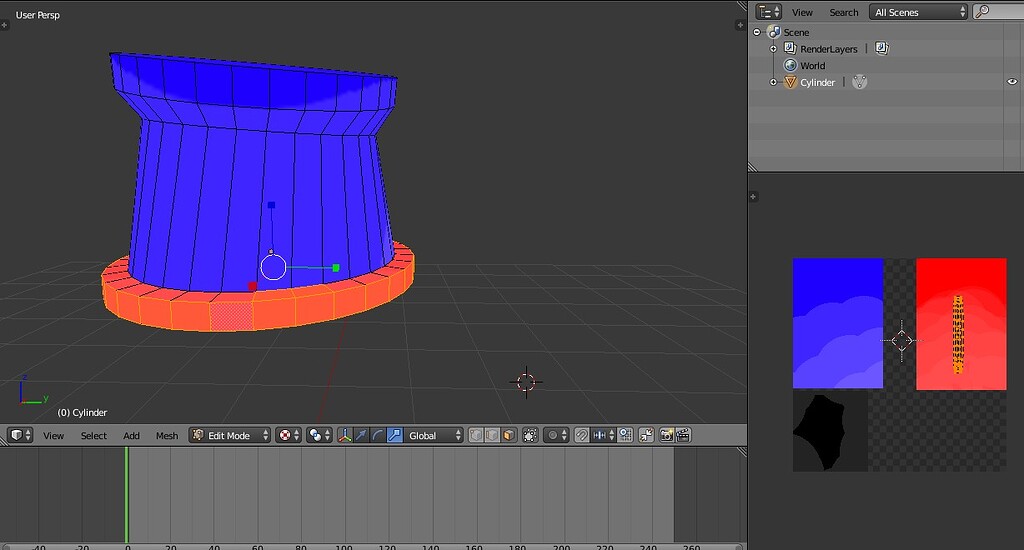The width and height of the screenshot is (1024, 550).
Task: Hide the Cylinder object with eye icon
Action: pos(1011,82)
